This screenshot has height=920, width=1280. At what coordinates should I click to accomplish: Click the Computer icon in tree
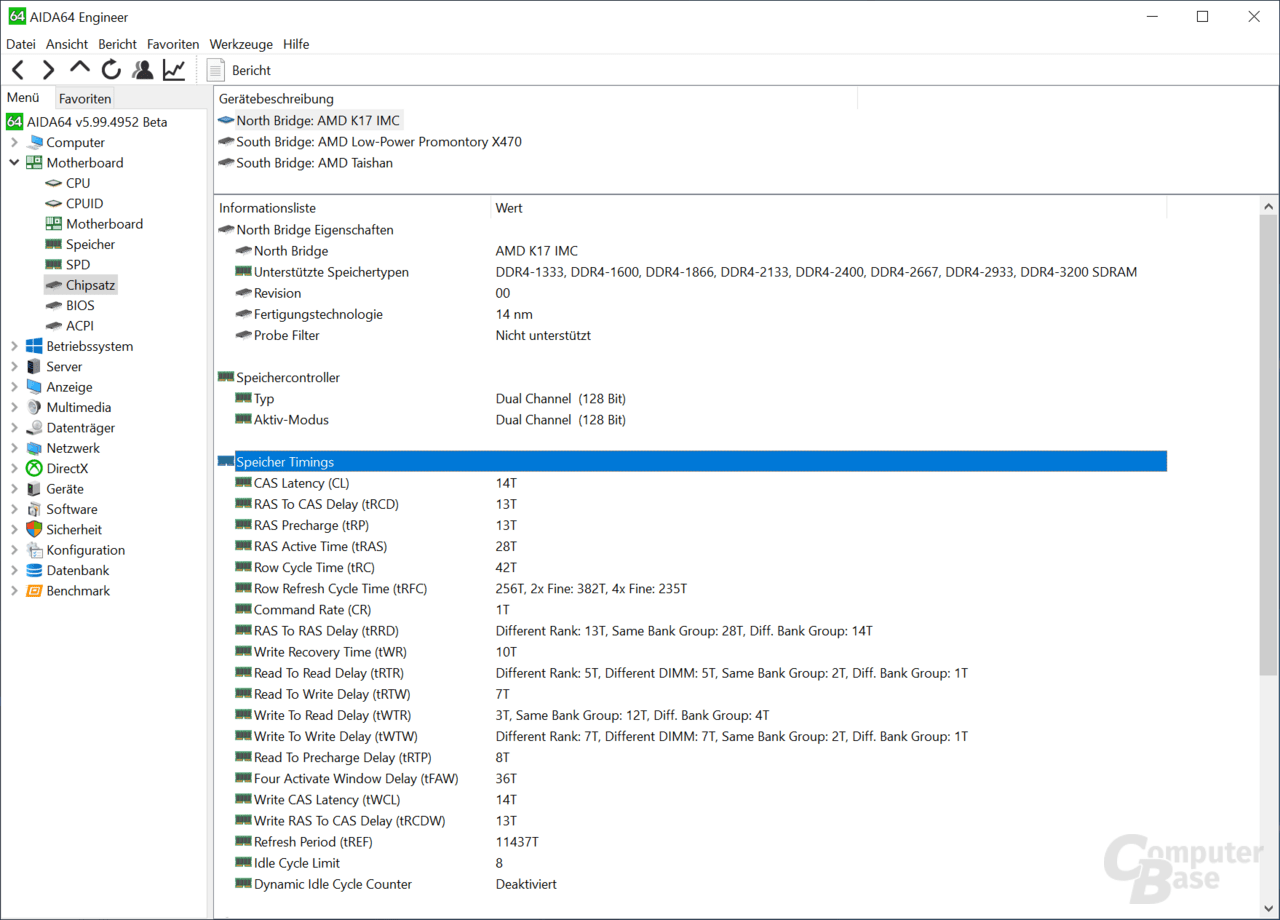[x=34, y=142]
